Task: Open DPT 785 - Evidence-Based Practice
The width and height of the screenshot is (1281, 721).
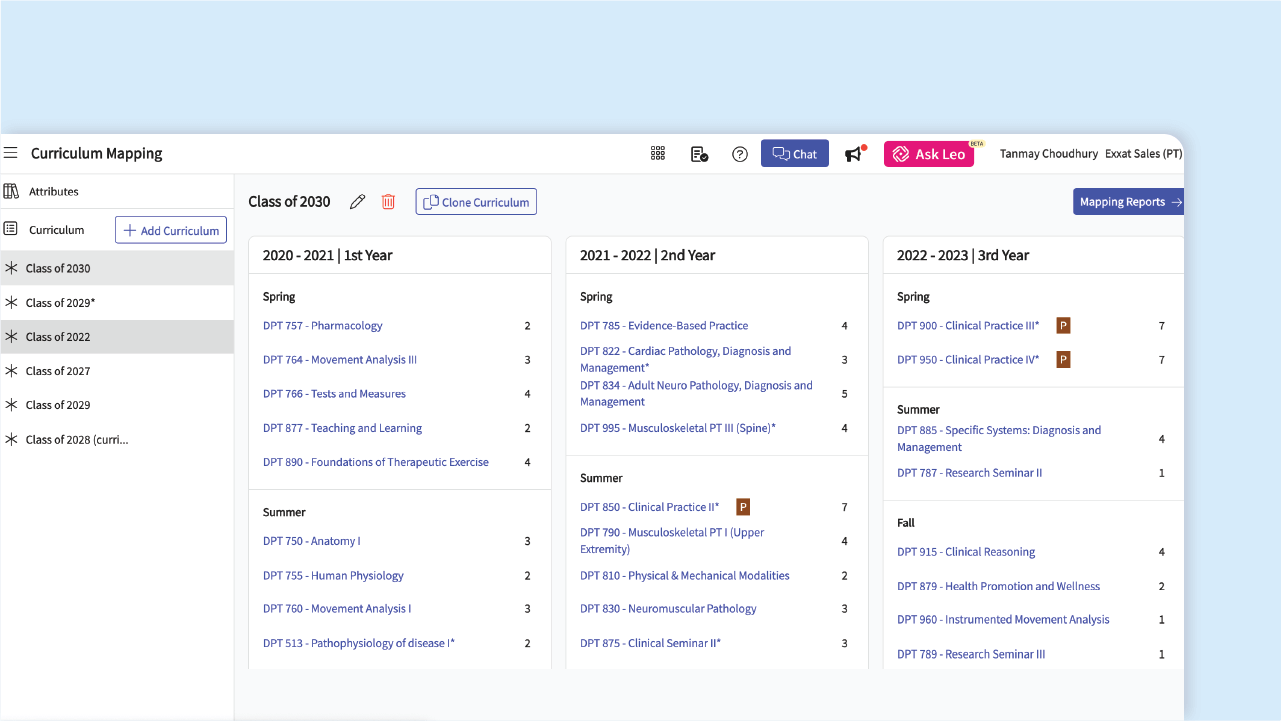Action: point(664,325)
